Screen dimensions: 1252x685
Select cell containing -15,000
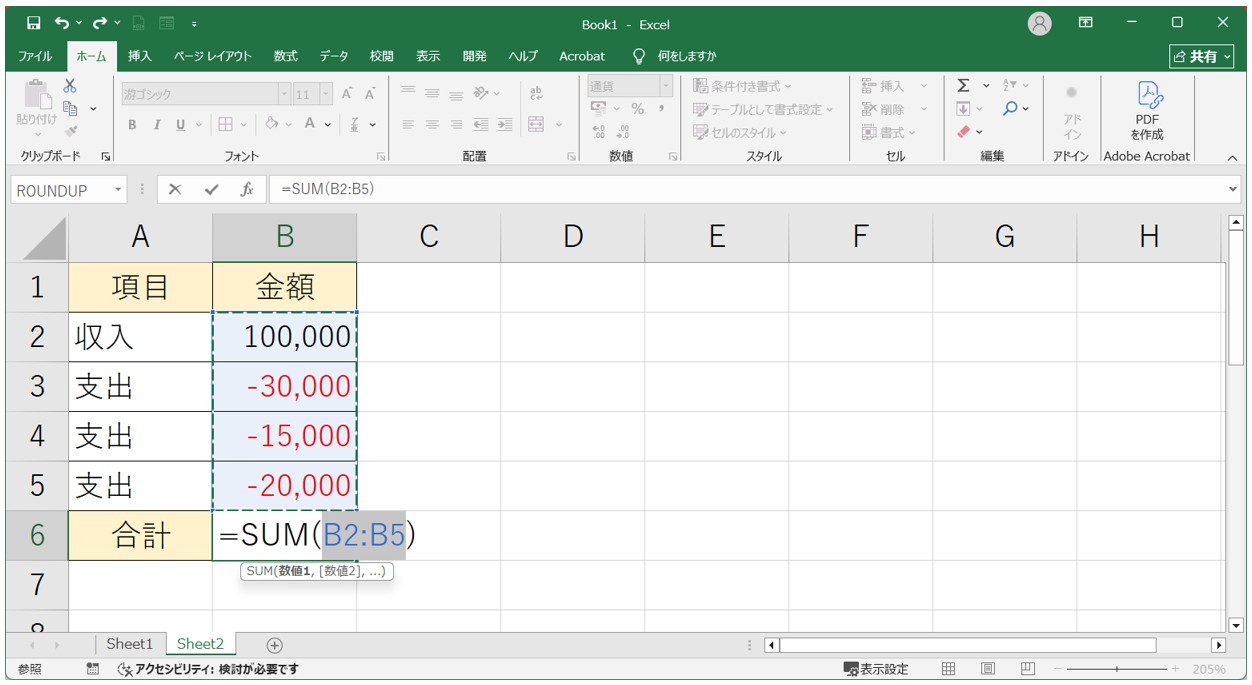[x=285, y=436]
